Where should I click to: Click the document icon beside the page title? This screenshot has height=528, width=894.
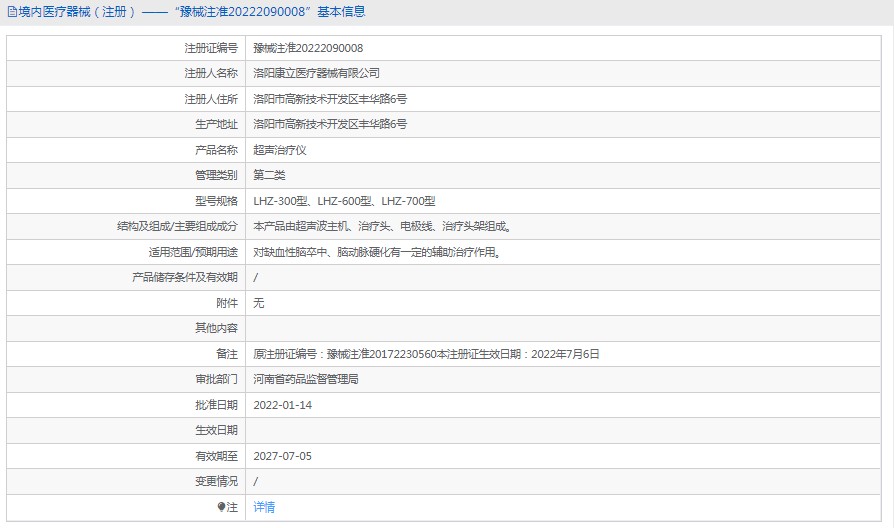click(11, 12)
